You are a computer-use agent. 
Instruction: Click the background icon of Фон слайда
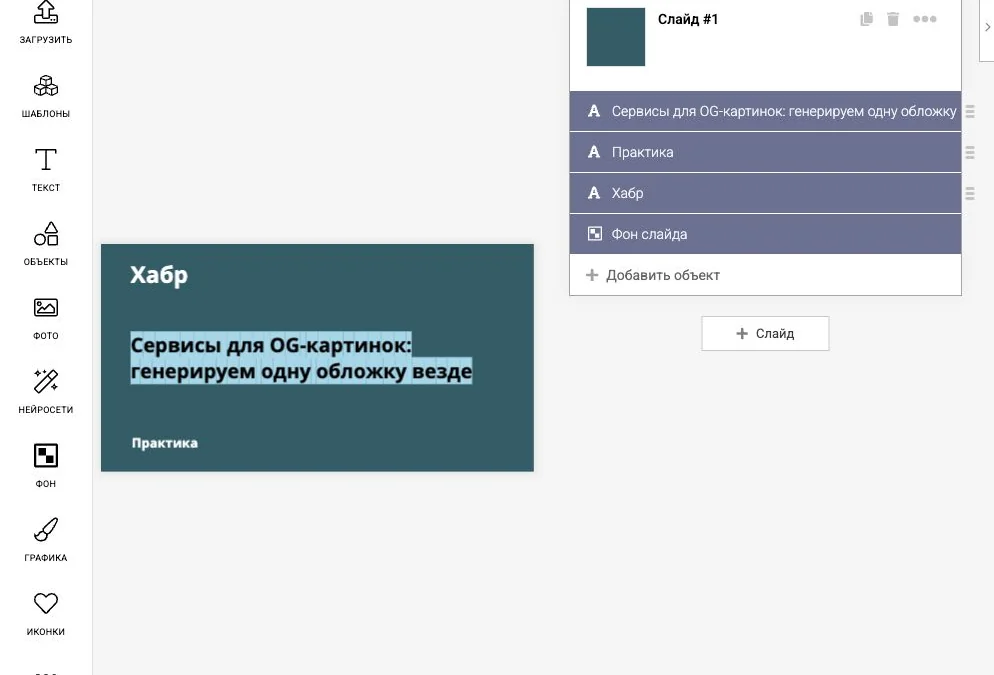click(x=595, y=234)
